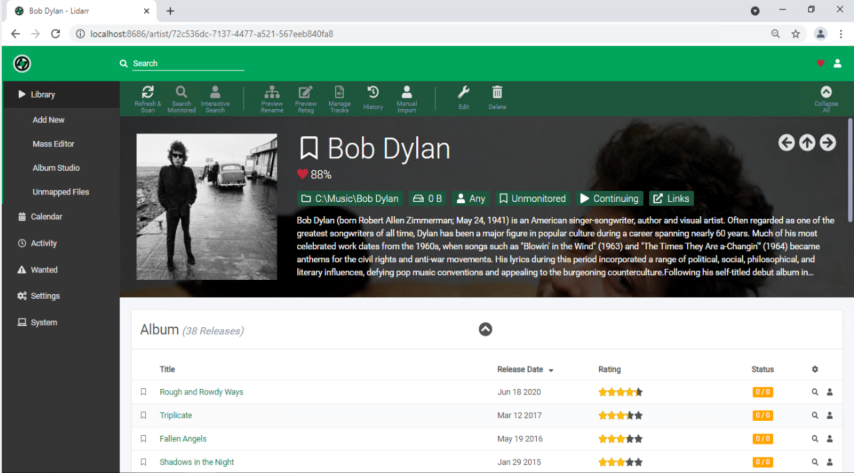Click Refresh & Scan toolbar icon
854x473 pixels.
[x=148, y=99]
